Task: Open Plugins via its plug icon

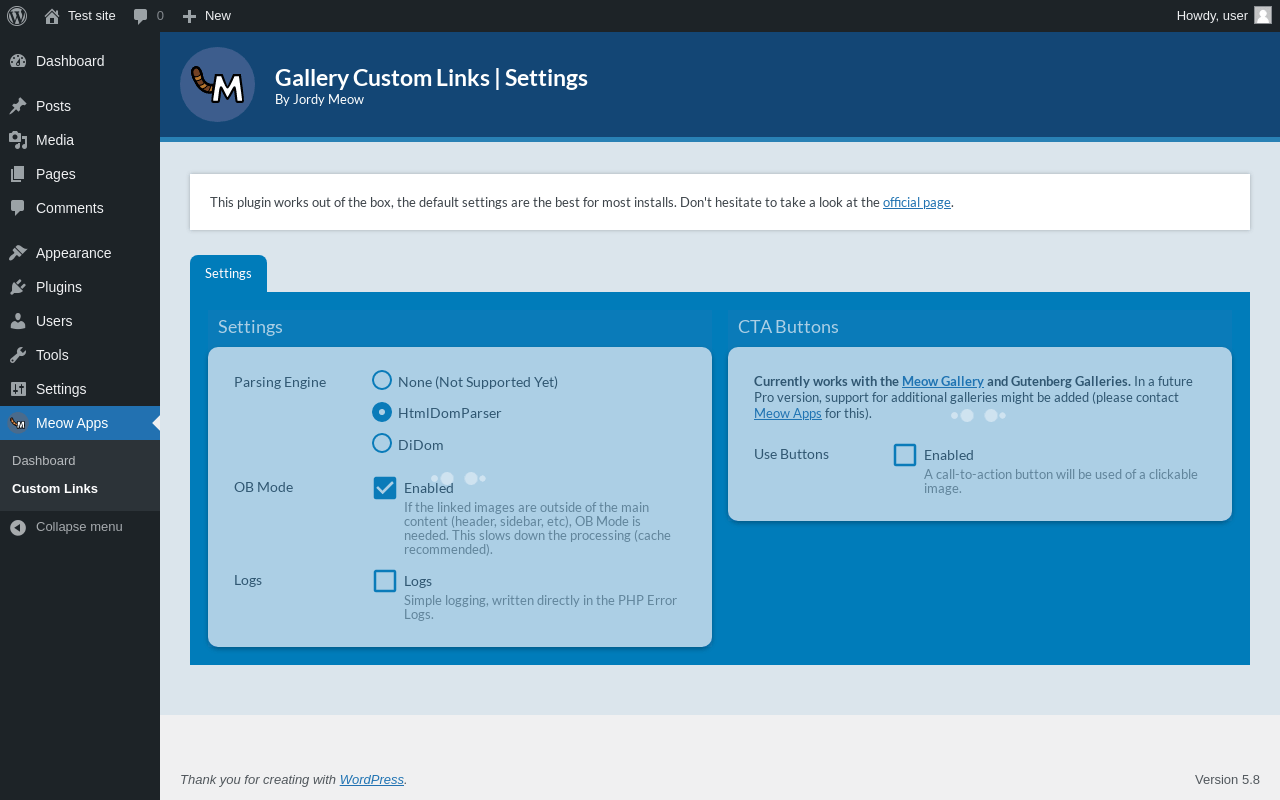Action: (18, 287)
